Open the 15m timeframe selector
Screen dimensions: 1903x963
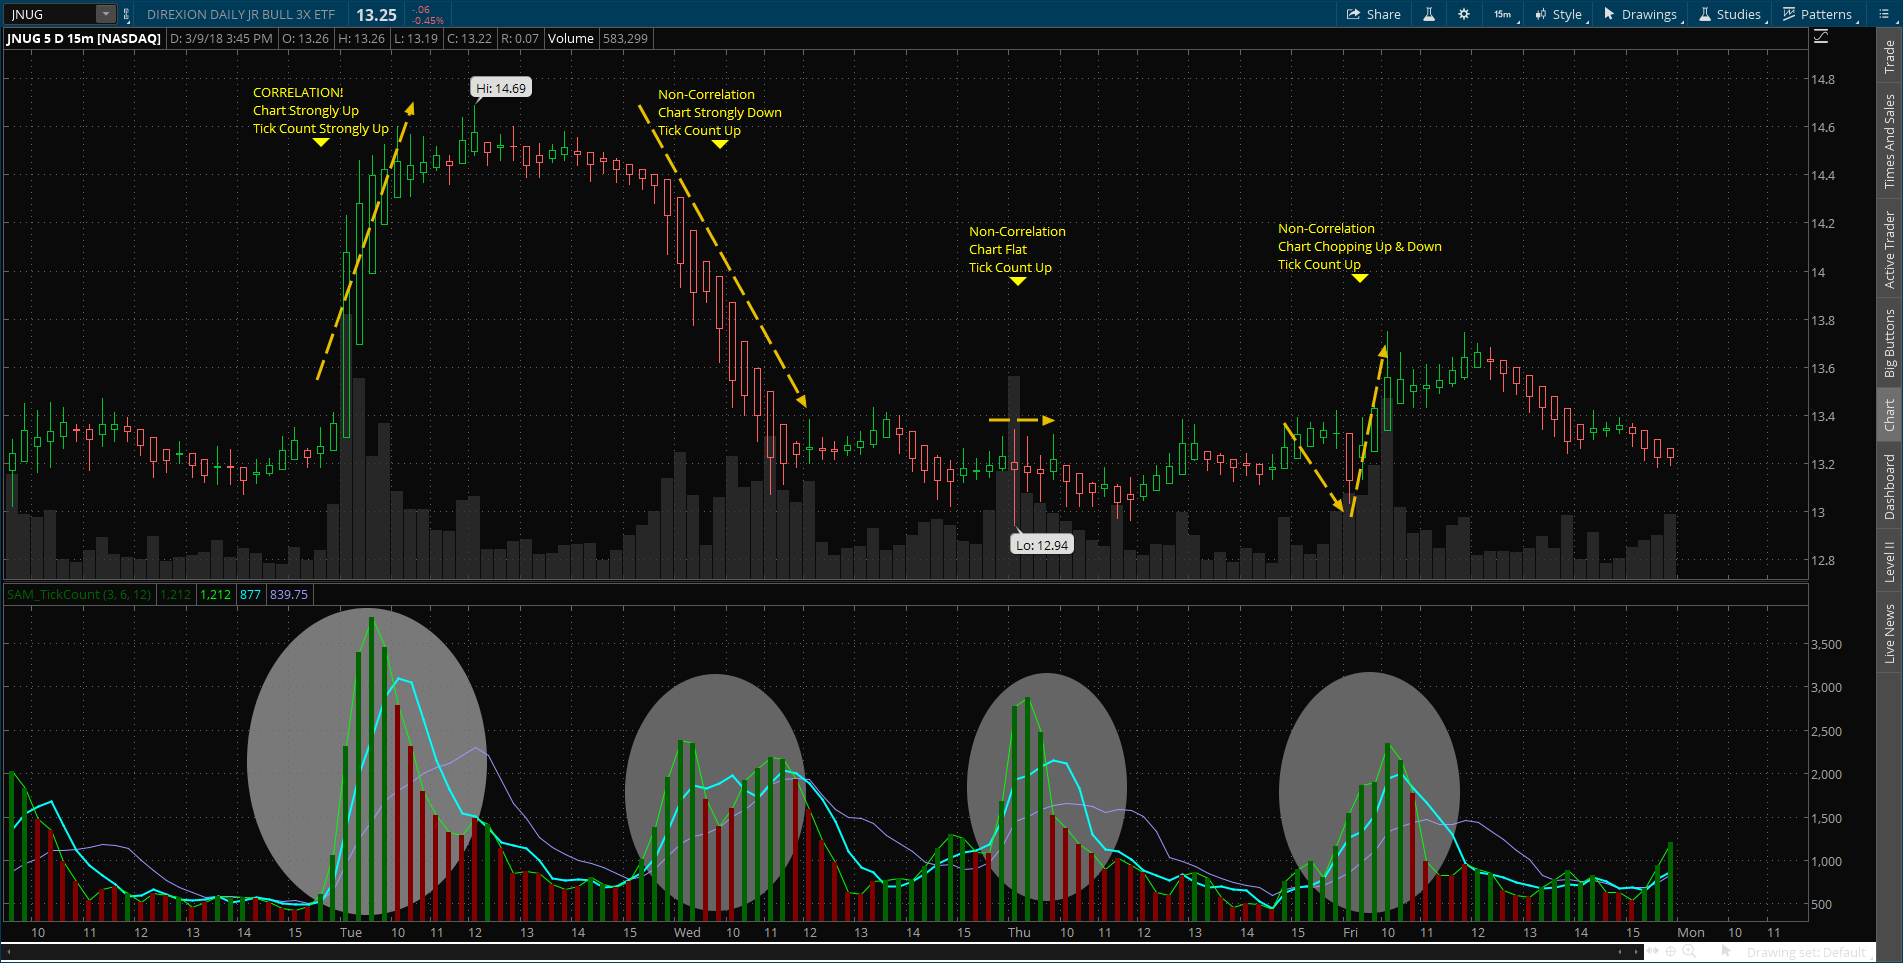click(x=1503, y=14)
